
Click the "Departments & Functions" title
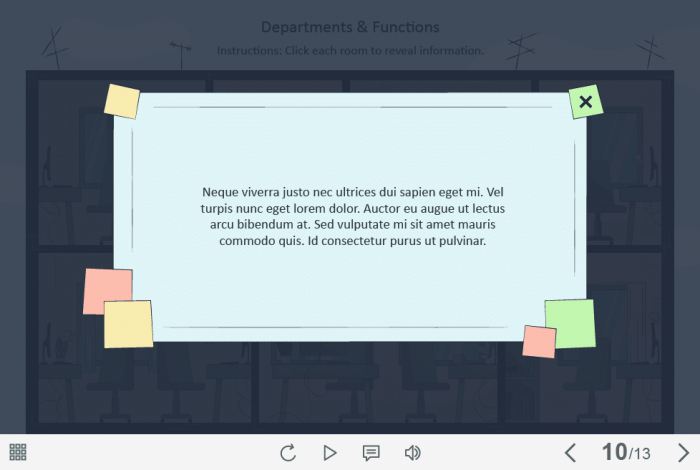point(350,27)
